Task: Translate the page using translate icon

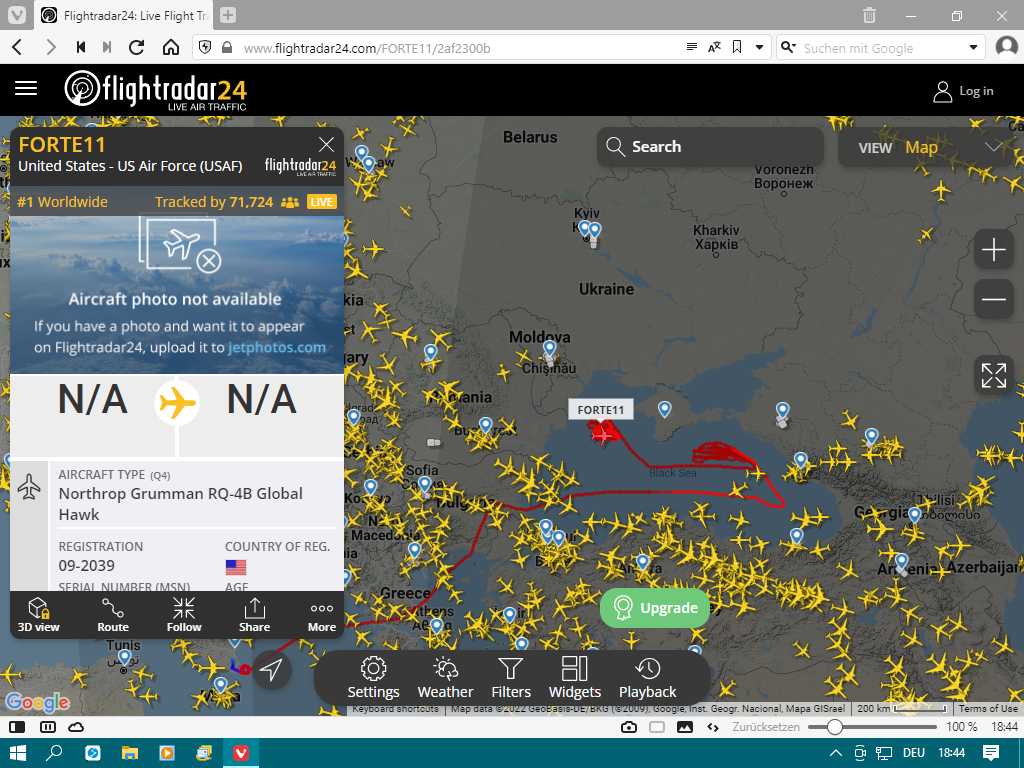Action: click(714, 47)
